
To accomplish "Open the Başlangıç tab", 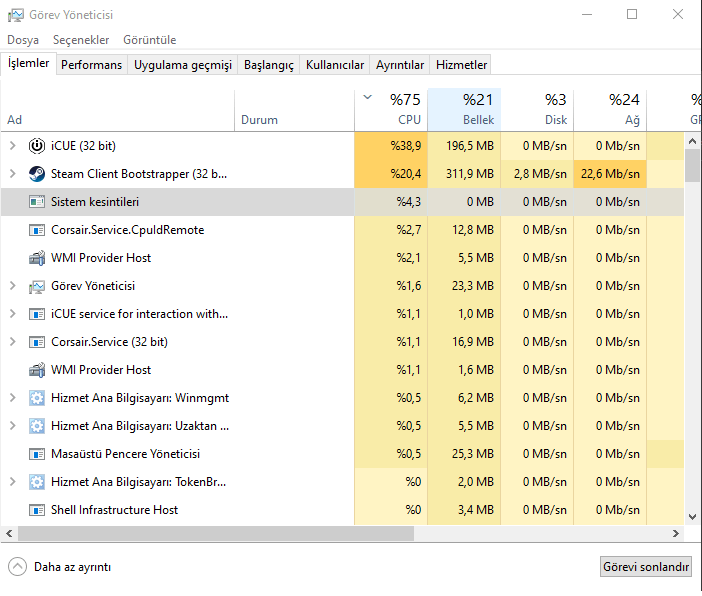I will pos(269,65).
